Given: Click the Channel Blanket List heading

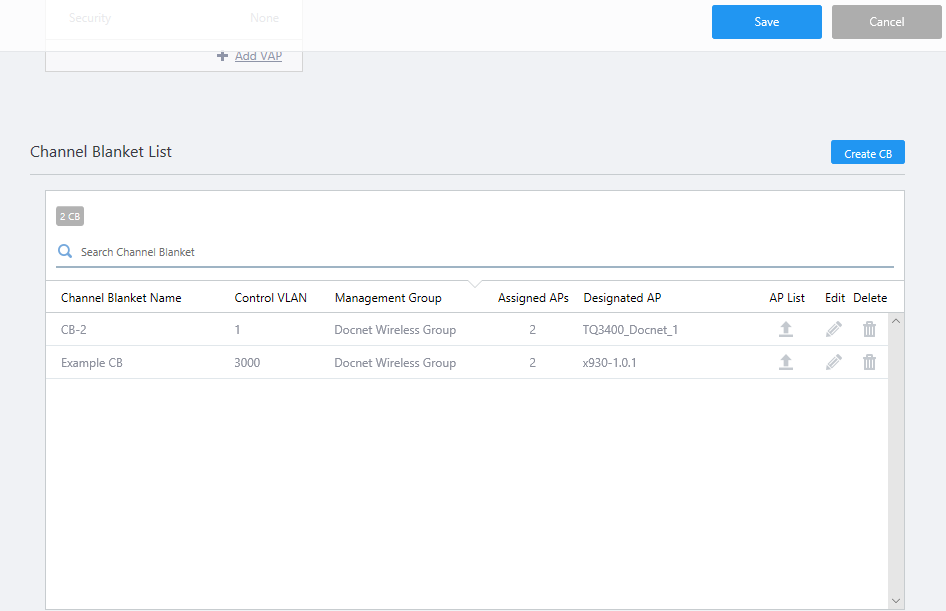Looking at the screenshot, I should pos(101,152).
